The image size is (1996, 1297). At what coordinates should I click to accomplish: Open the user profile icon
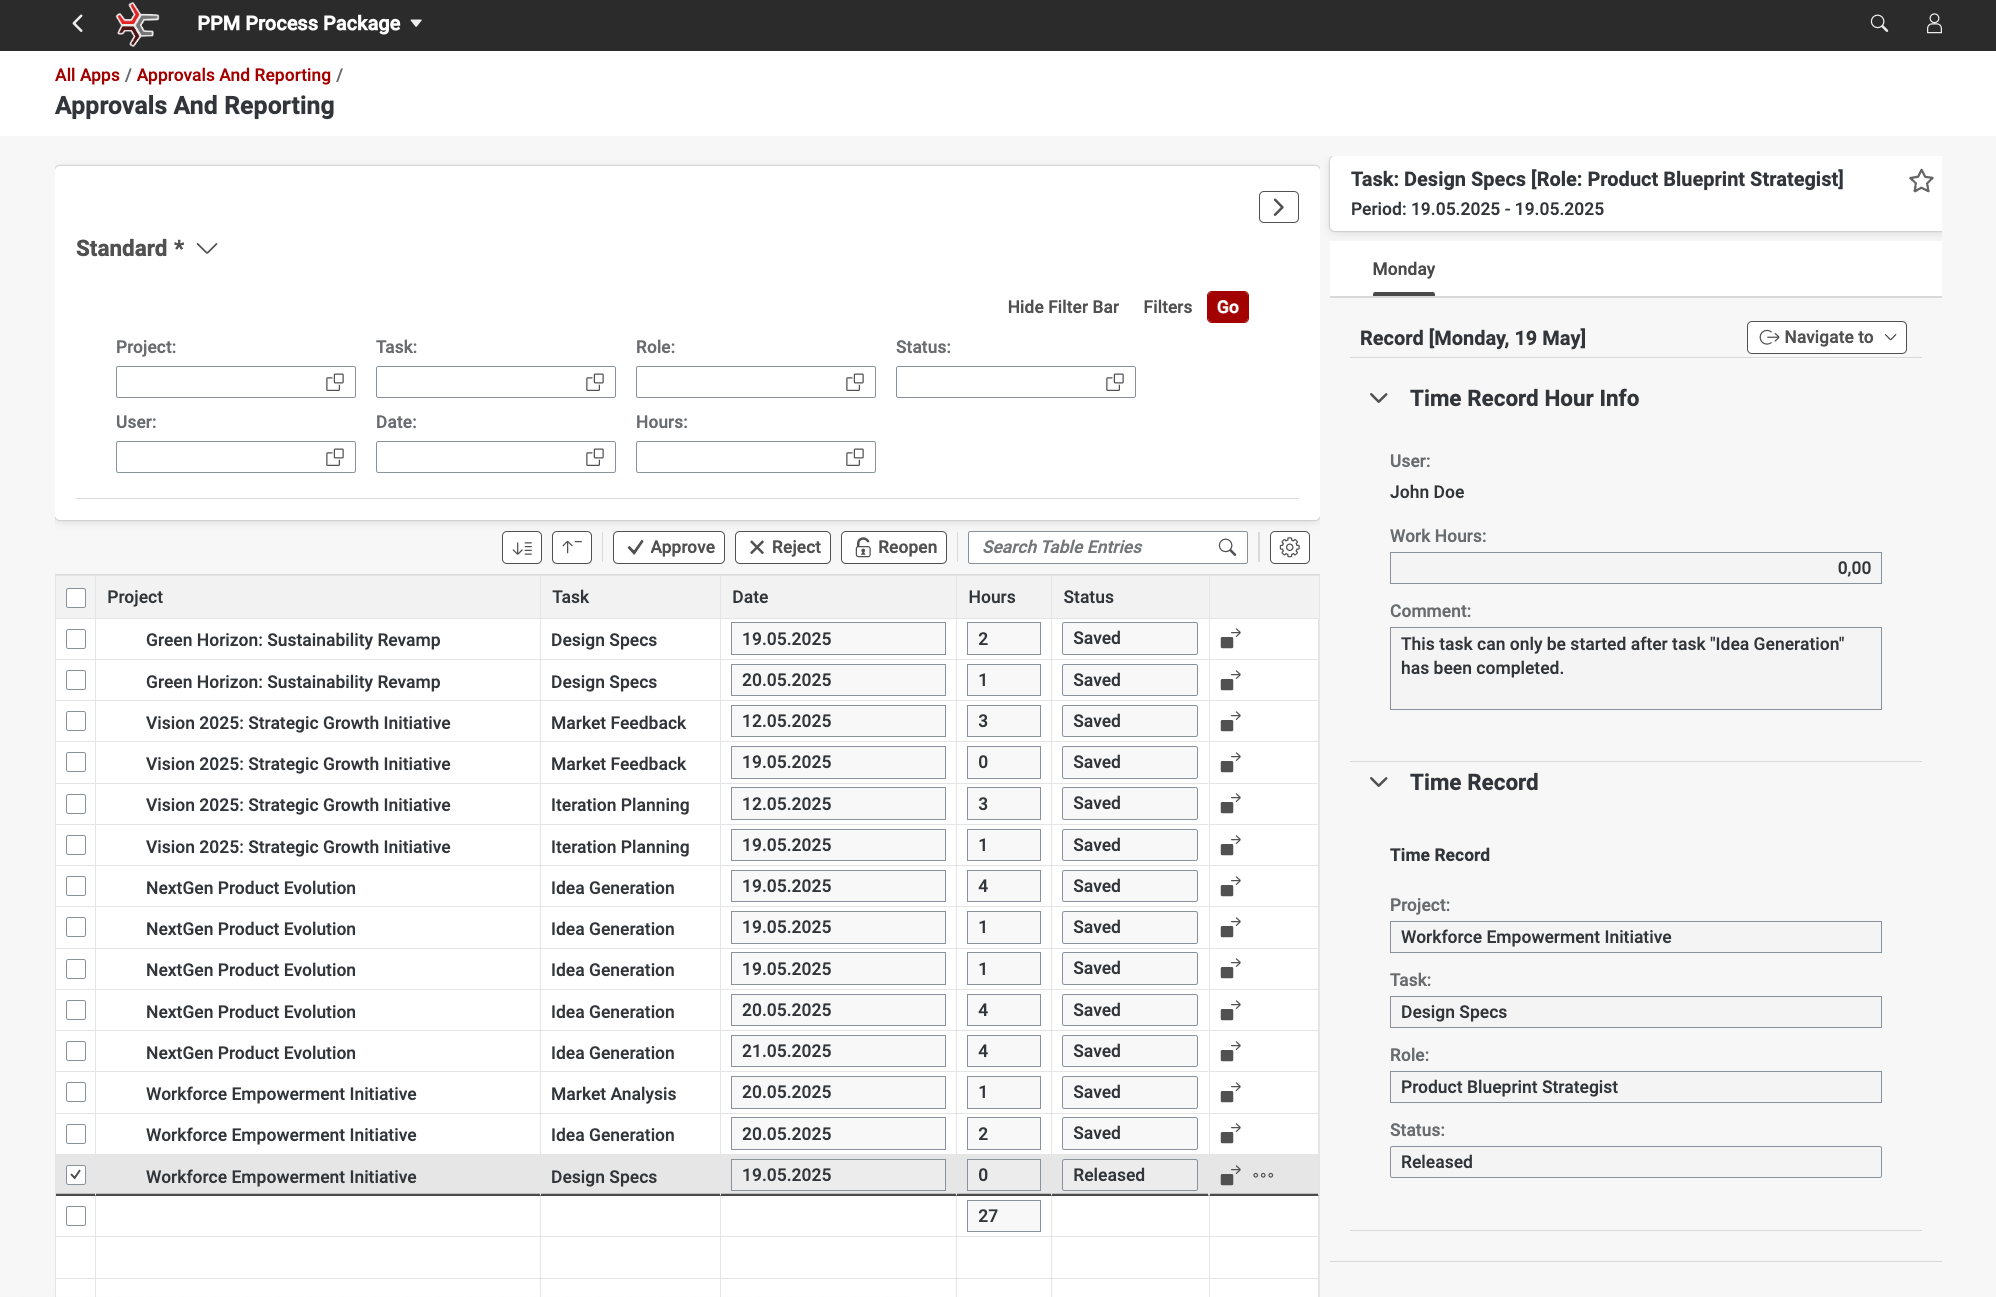pos(1934,23)
